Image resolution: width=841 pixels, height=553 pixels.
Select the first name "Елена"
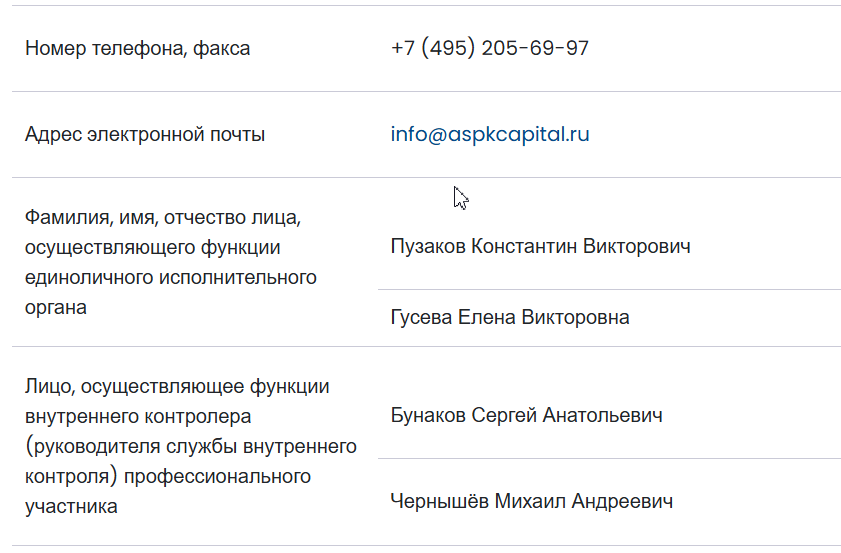(x=484, y=318)
